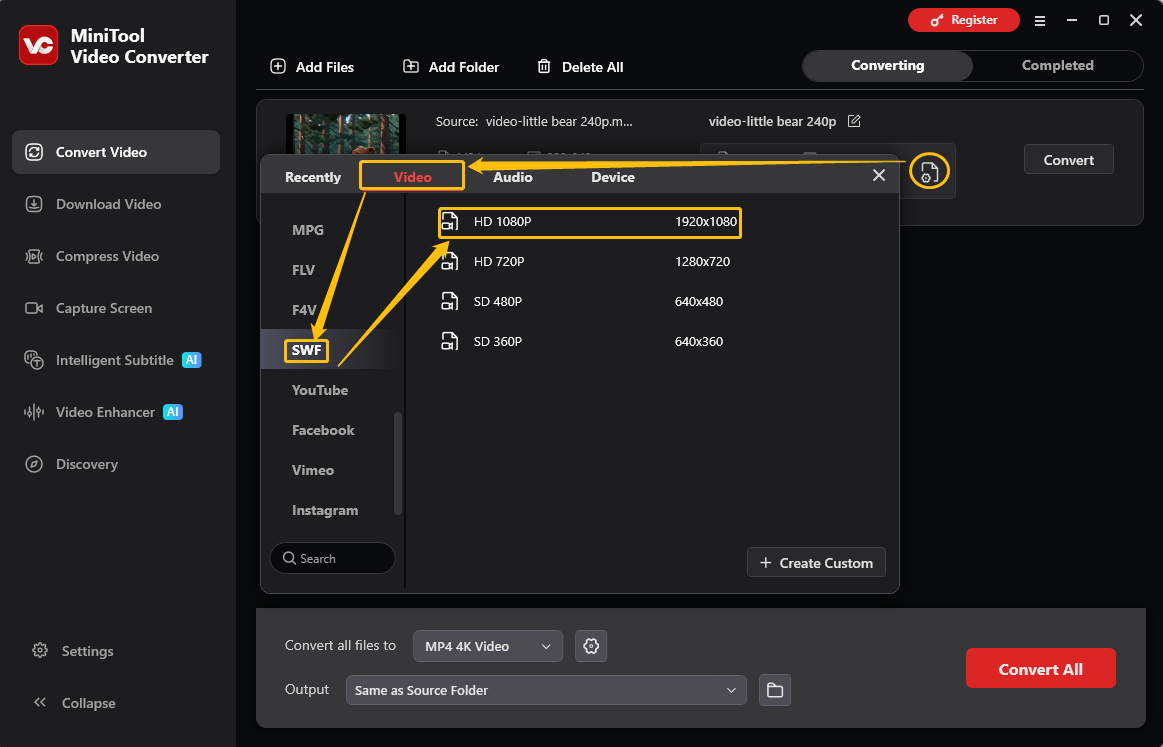Screen dimensions: 1163x747
Task: Switch to the Audio tab
Action: 513,177
